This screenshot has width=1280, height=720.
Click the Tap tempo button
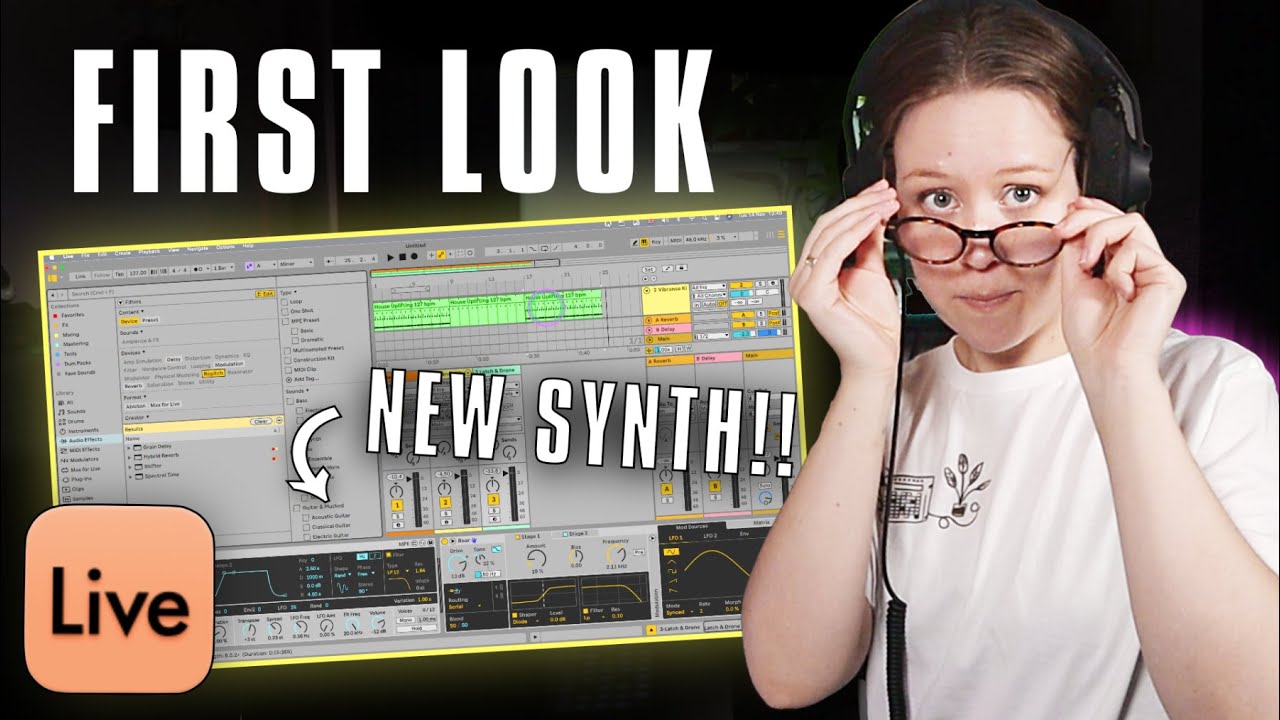click(119, 274)
